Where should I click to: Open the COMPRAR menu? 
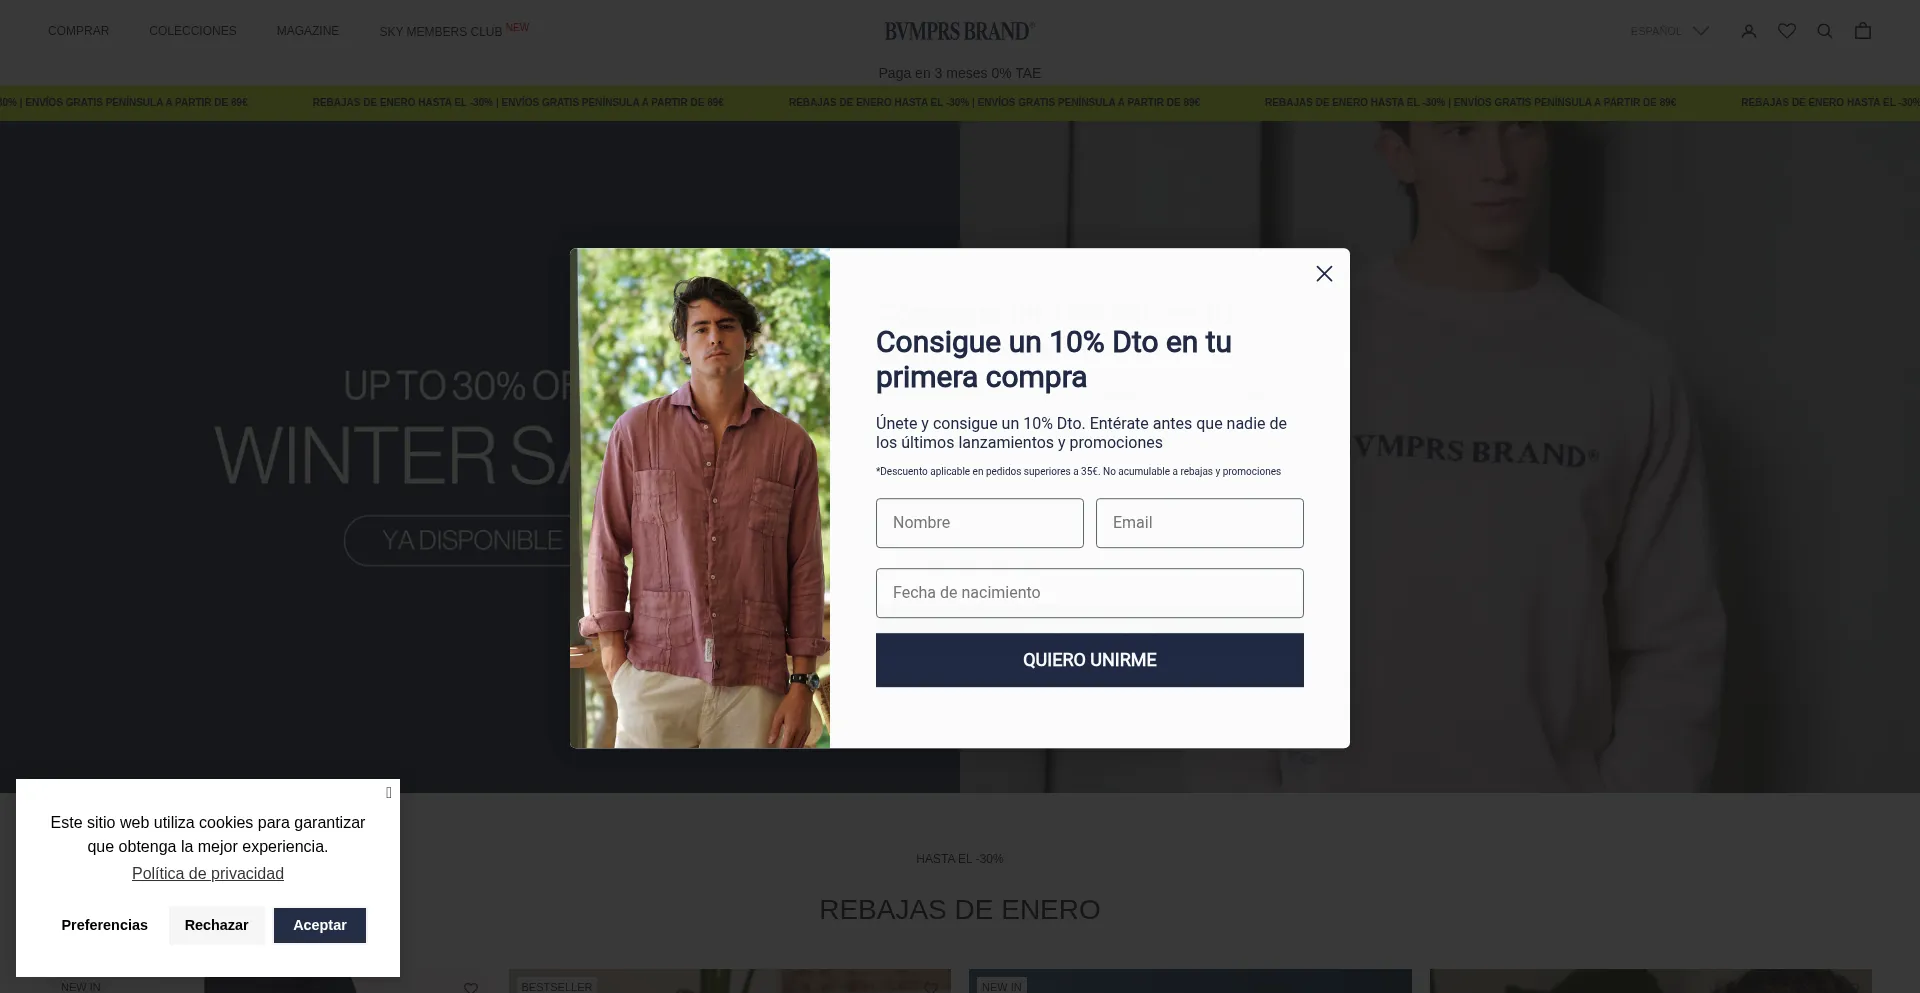pos(78,31)
